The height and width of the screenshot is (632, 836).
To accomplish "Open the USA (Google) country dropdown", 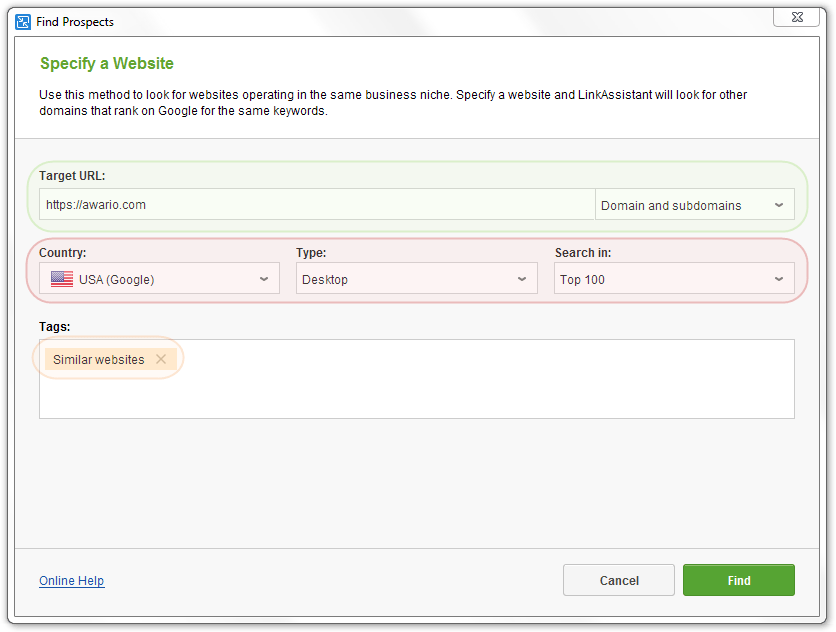I will tap(158, 280).
